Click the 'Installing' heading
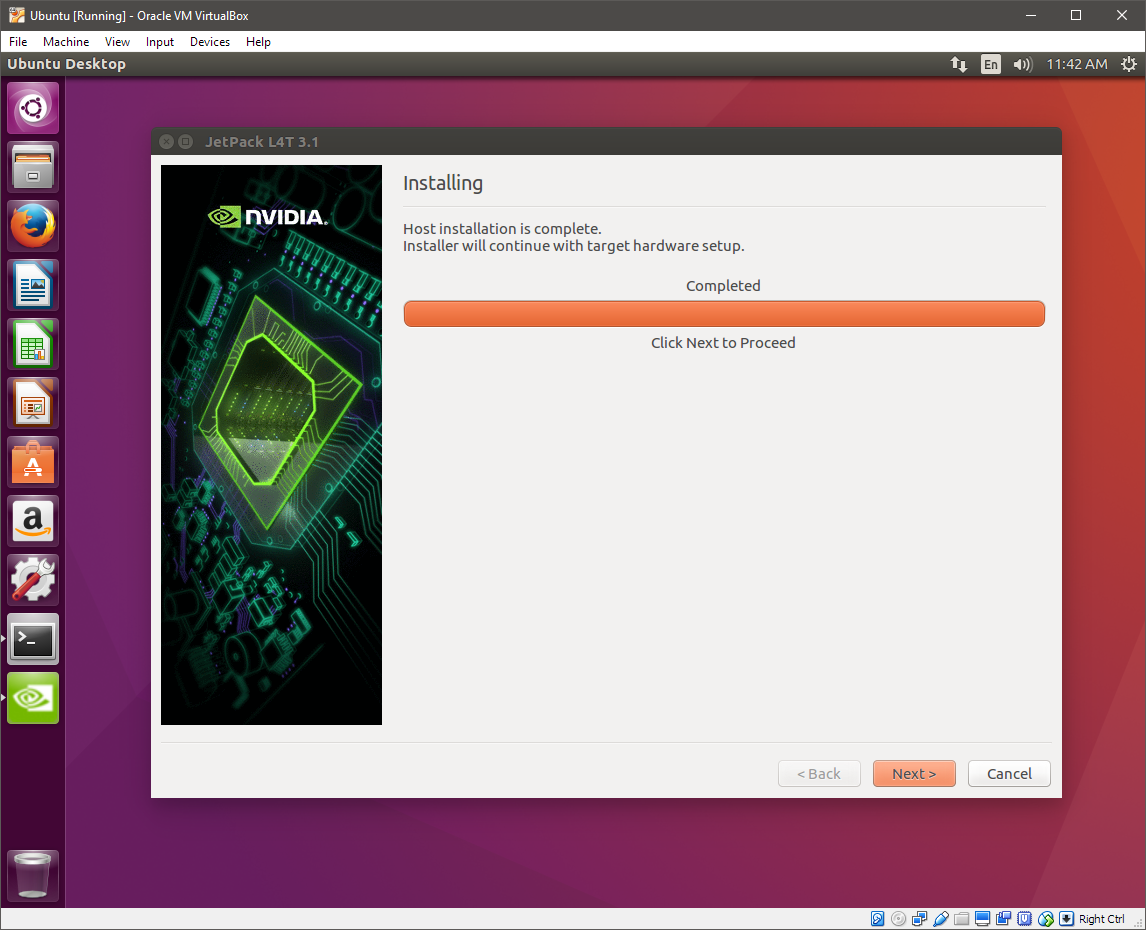1146x930 pixels. (443, 183)
